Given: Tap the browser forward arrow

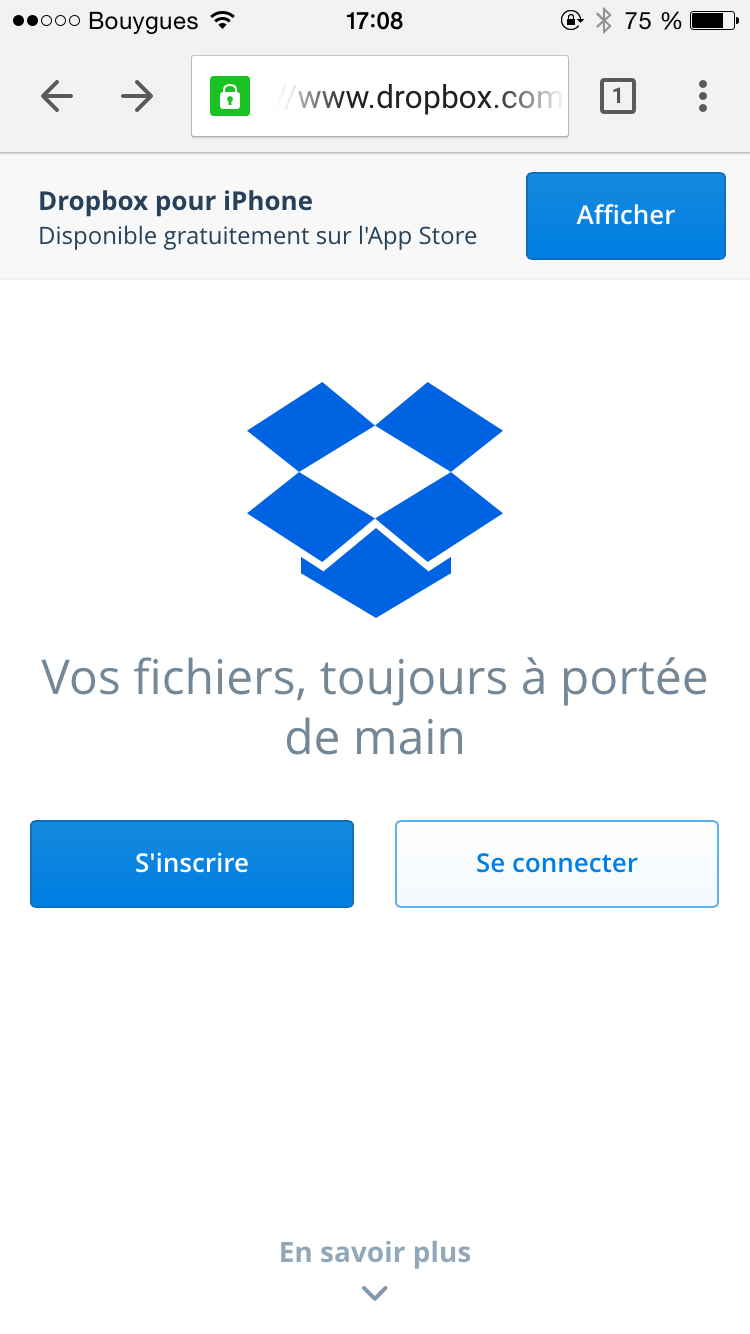Looking at the screenshot, I should coord(137,96).
